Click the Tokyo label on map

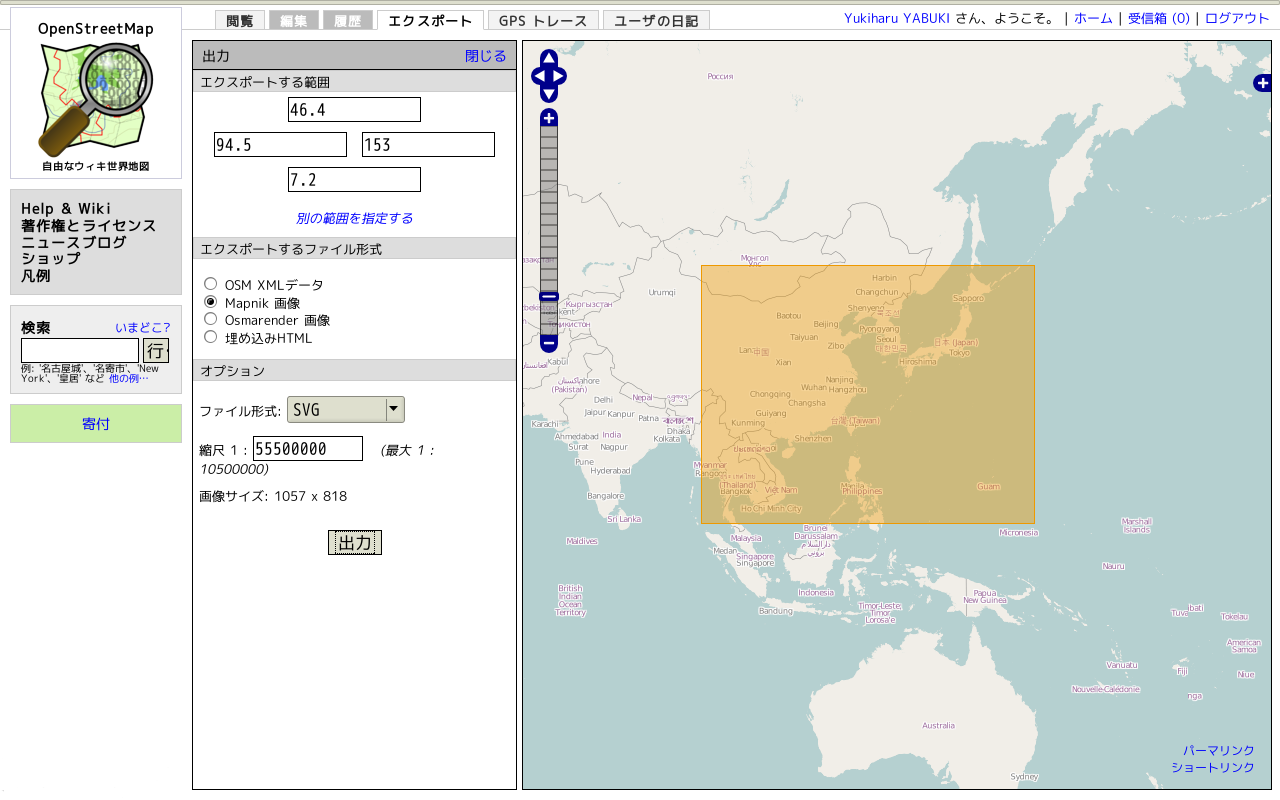click(960, 352)
